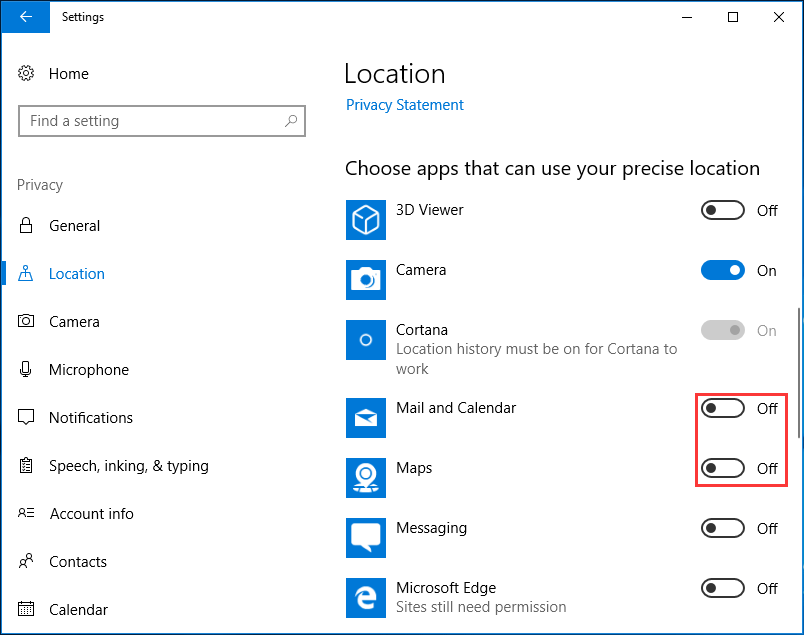Open the Privacy Statement link
The image size is (804, 635).
click(405, 105)
